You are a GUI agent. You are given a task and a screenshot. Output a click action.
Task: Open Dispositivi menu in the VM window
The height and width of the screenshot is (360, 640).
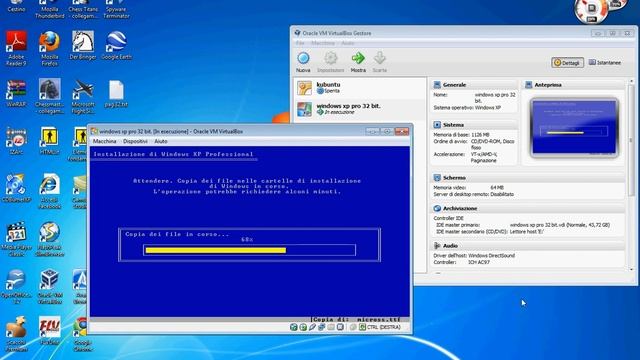(135, 141)
